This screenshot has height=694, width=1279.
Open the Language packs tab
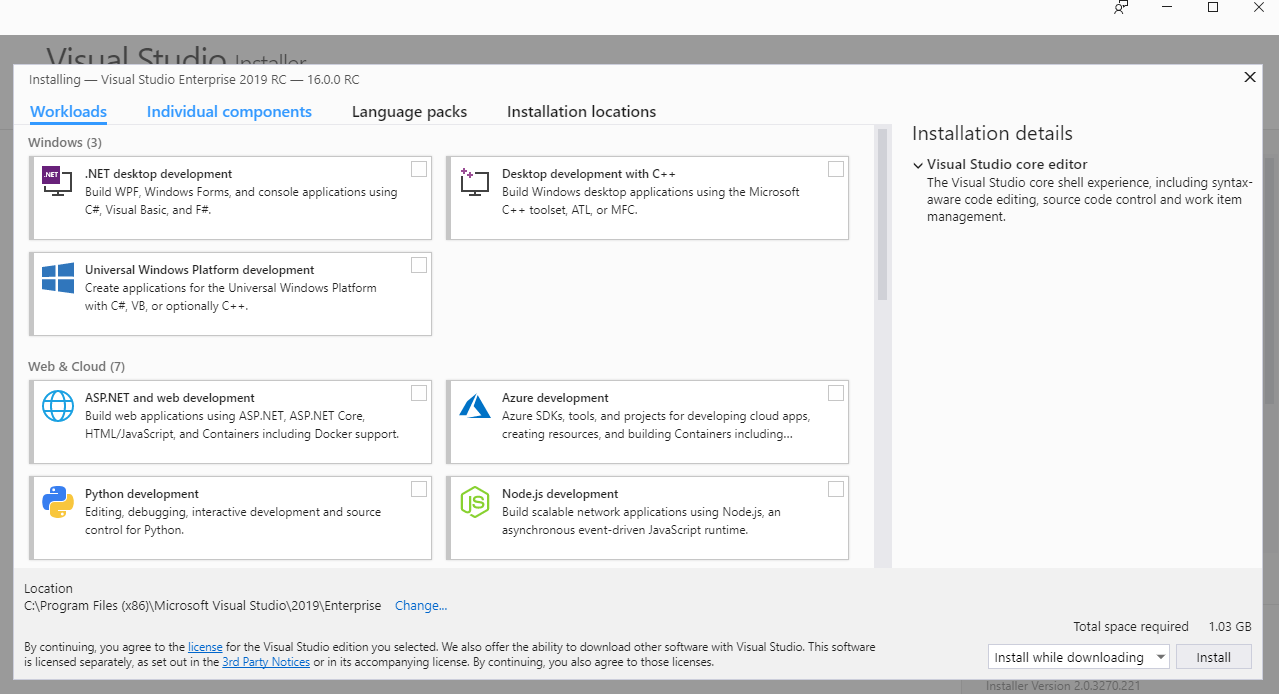click(409, 112)
